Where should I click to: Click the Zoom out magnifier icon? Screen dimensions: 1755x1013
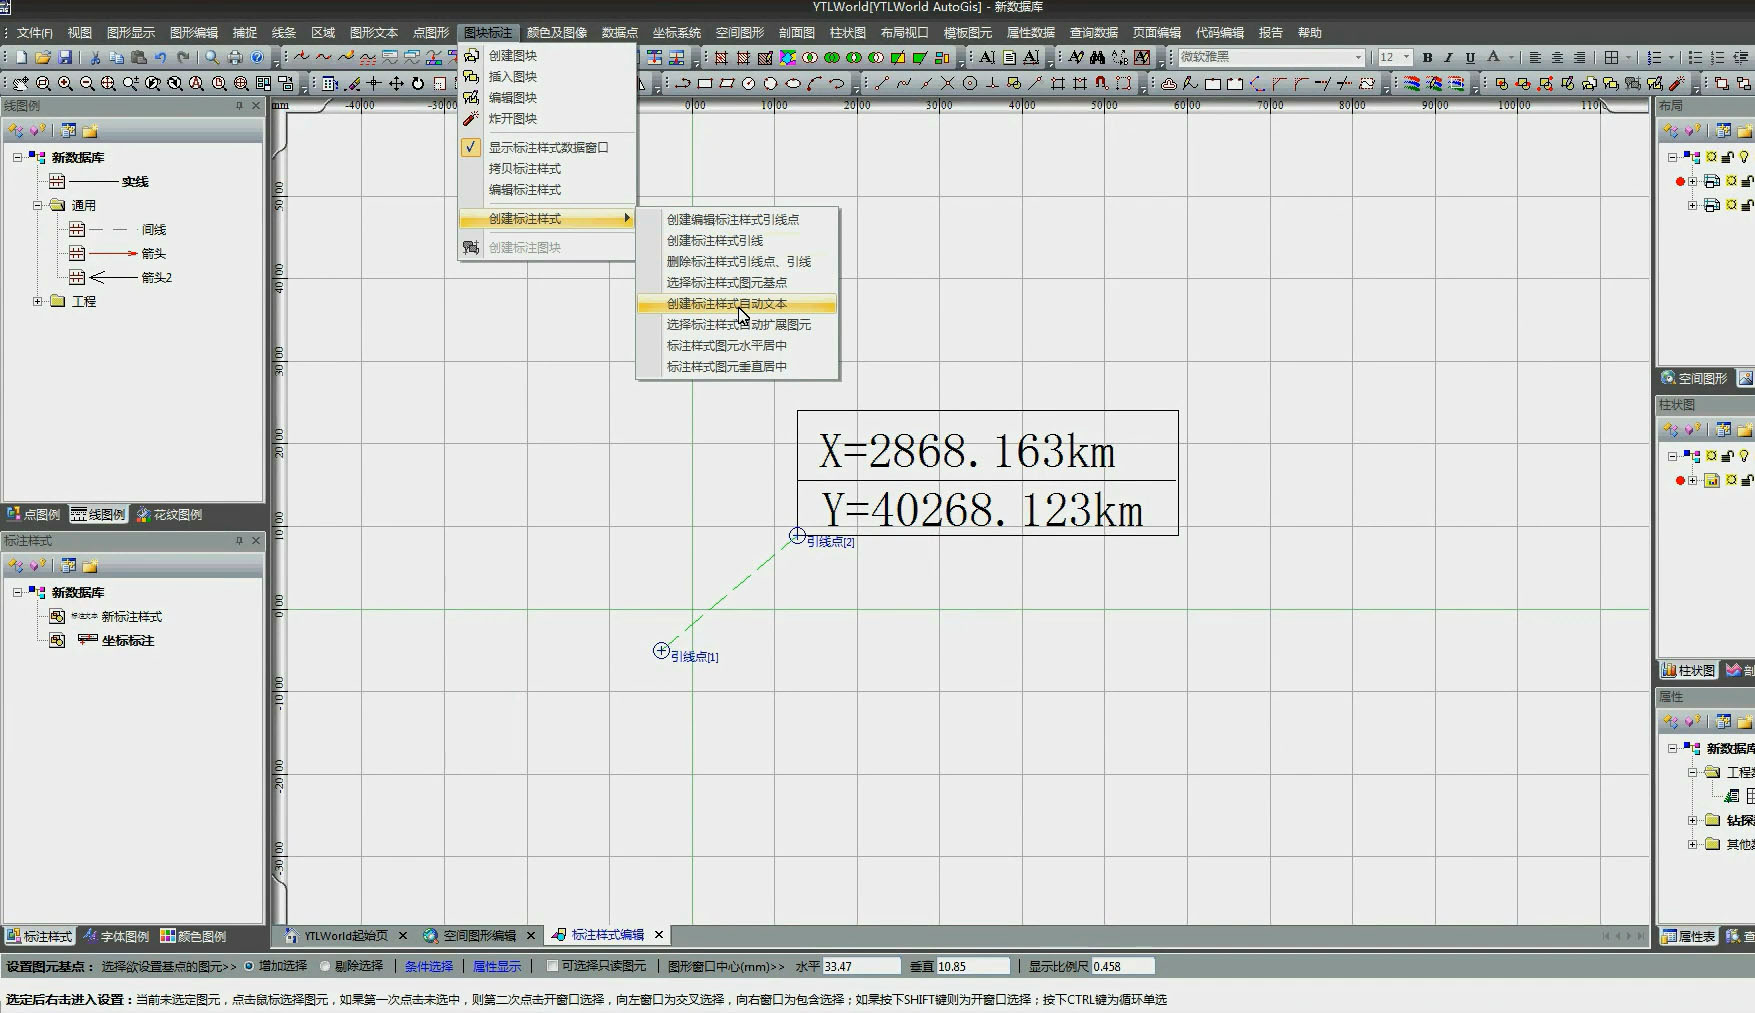pos(87,83)
